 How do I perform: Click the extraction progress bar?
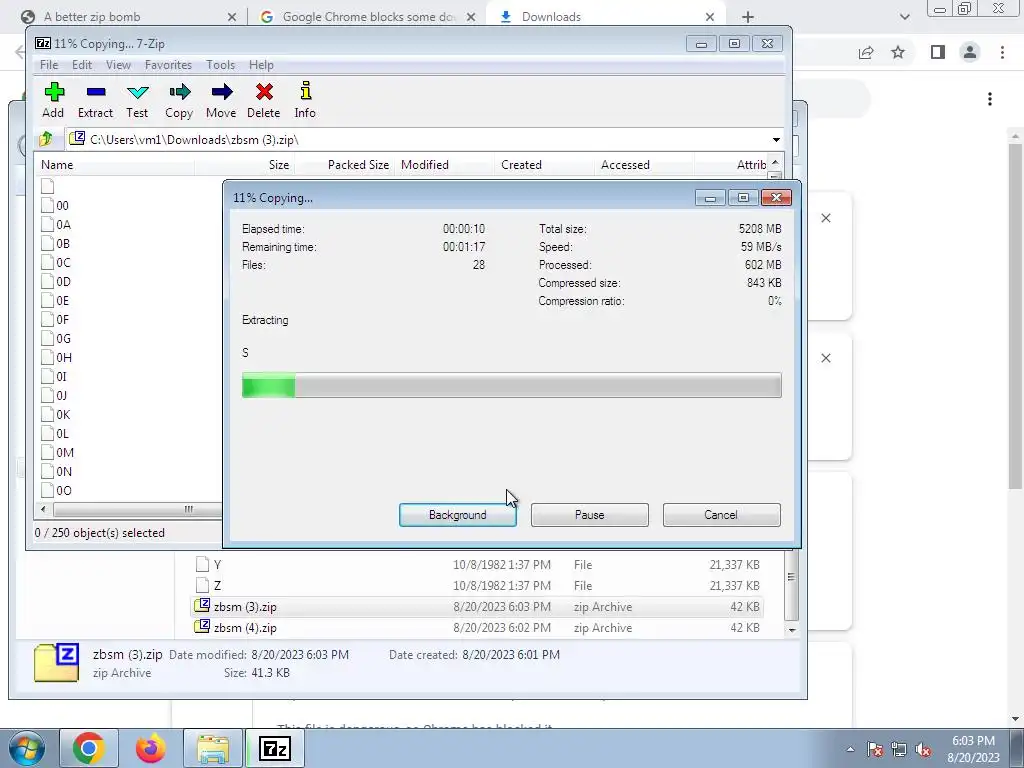coord(511,385)
